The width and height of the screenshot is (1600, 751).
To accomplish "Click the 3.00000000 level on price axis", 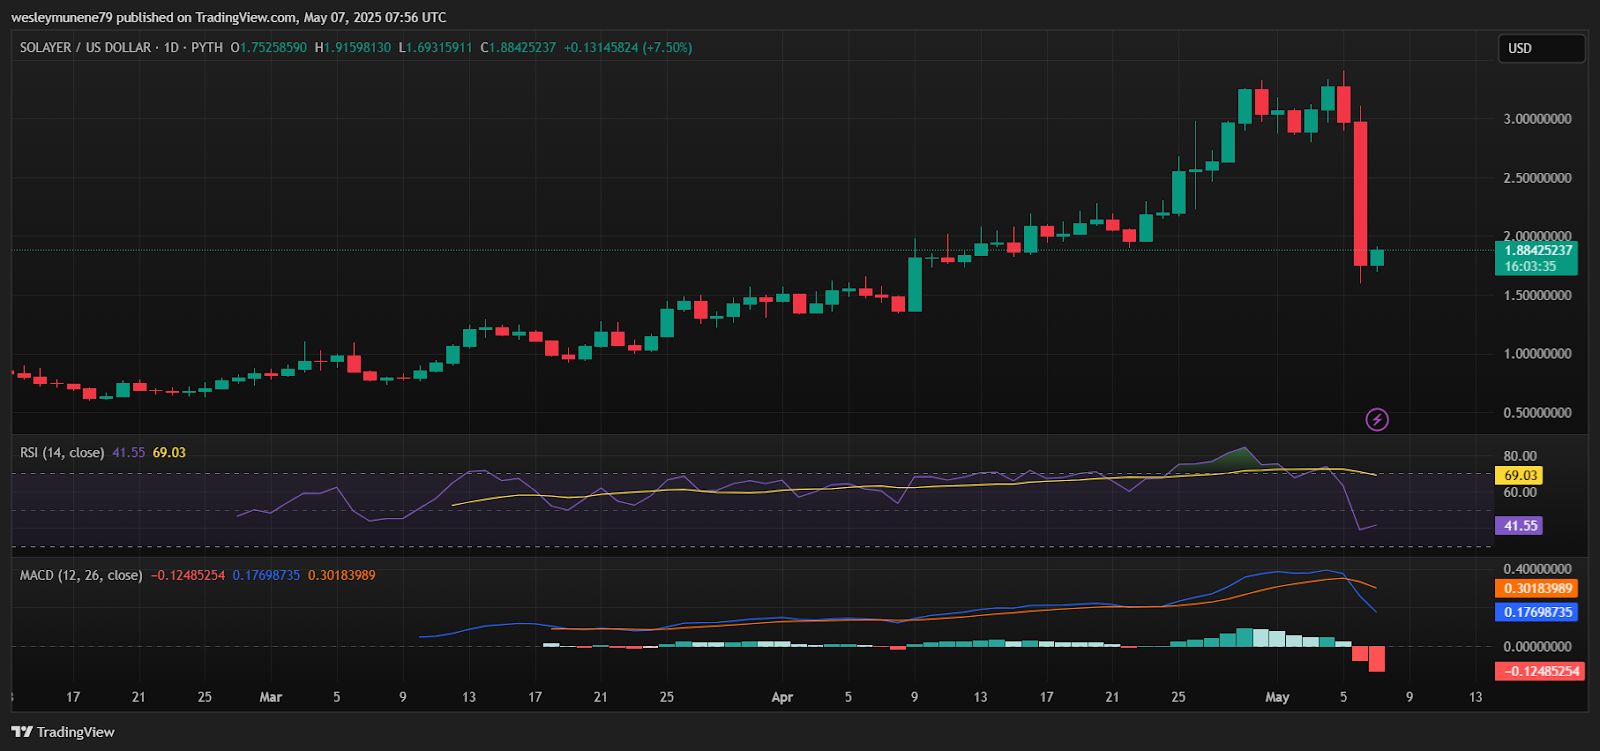I will click(x=1537, y=119).
